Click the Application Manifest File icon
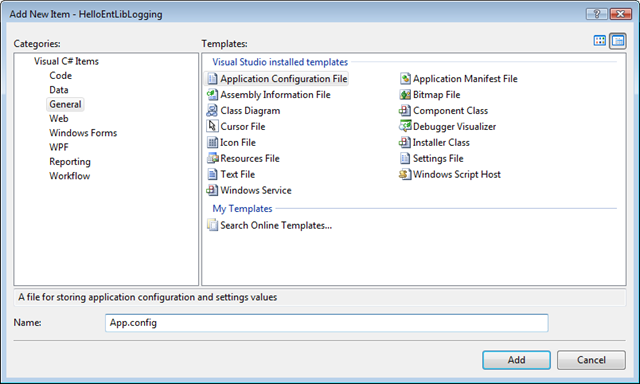The image size is (640, 384). [x=405, y=78]
